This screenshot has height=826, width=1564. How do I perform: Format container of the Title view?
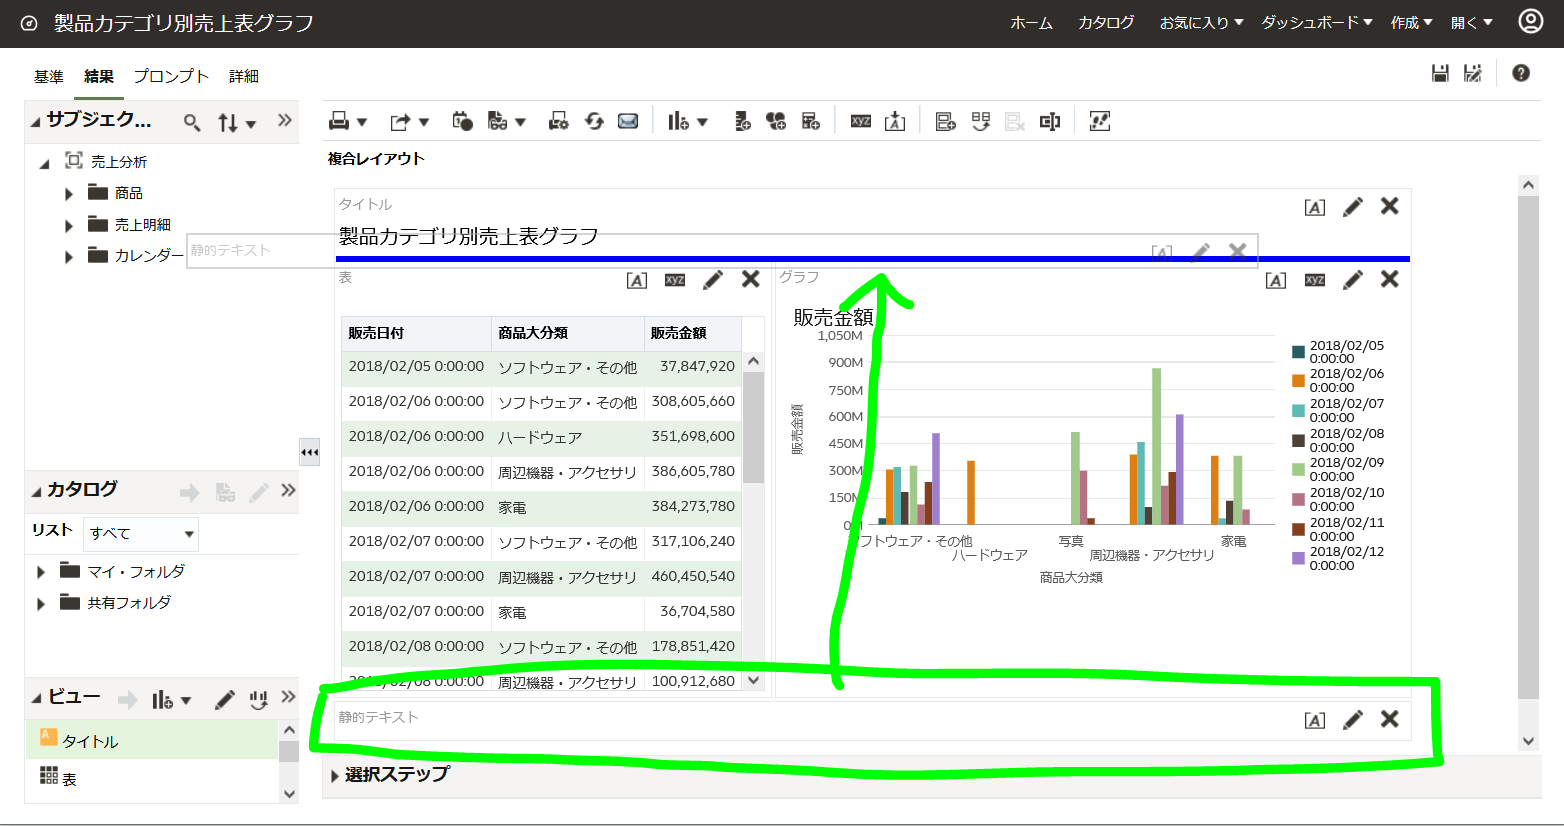click(1315, 207)
